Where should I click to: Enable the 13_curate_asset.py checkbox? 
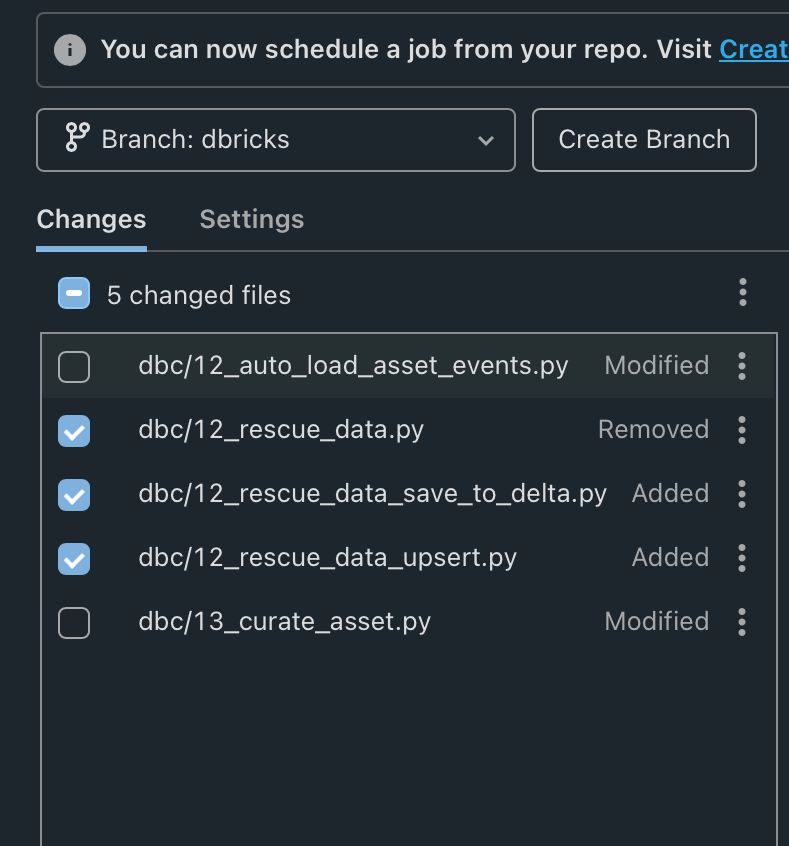point(74,623)
